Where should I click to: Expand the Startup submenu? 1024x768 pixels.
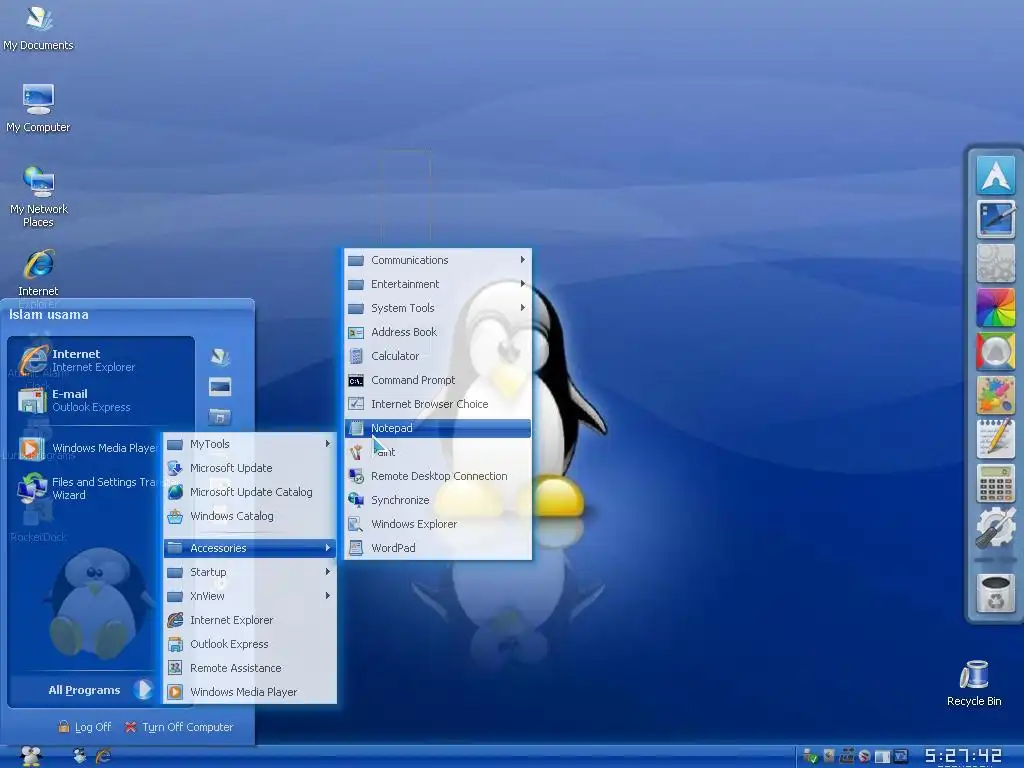[249, 572]
